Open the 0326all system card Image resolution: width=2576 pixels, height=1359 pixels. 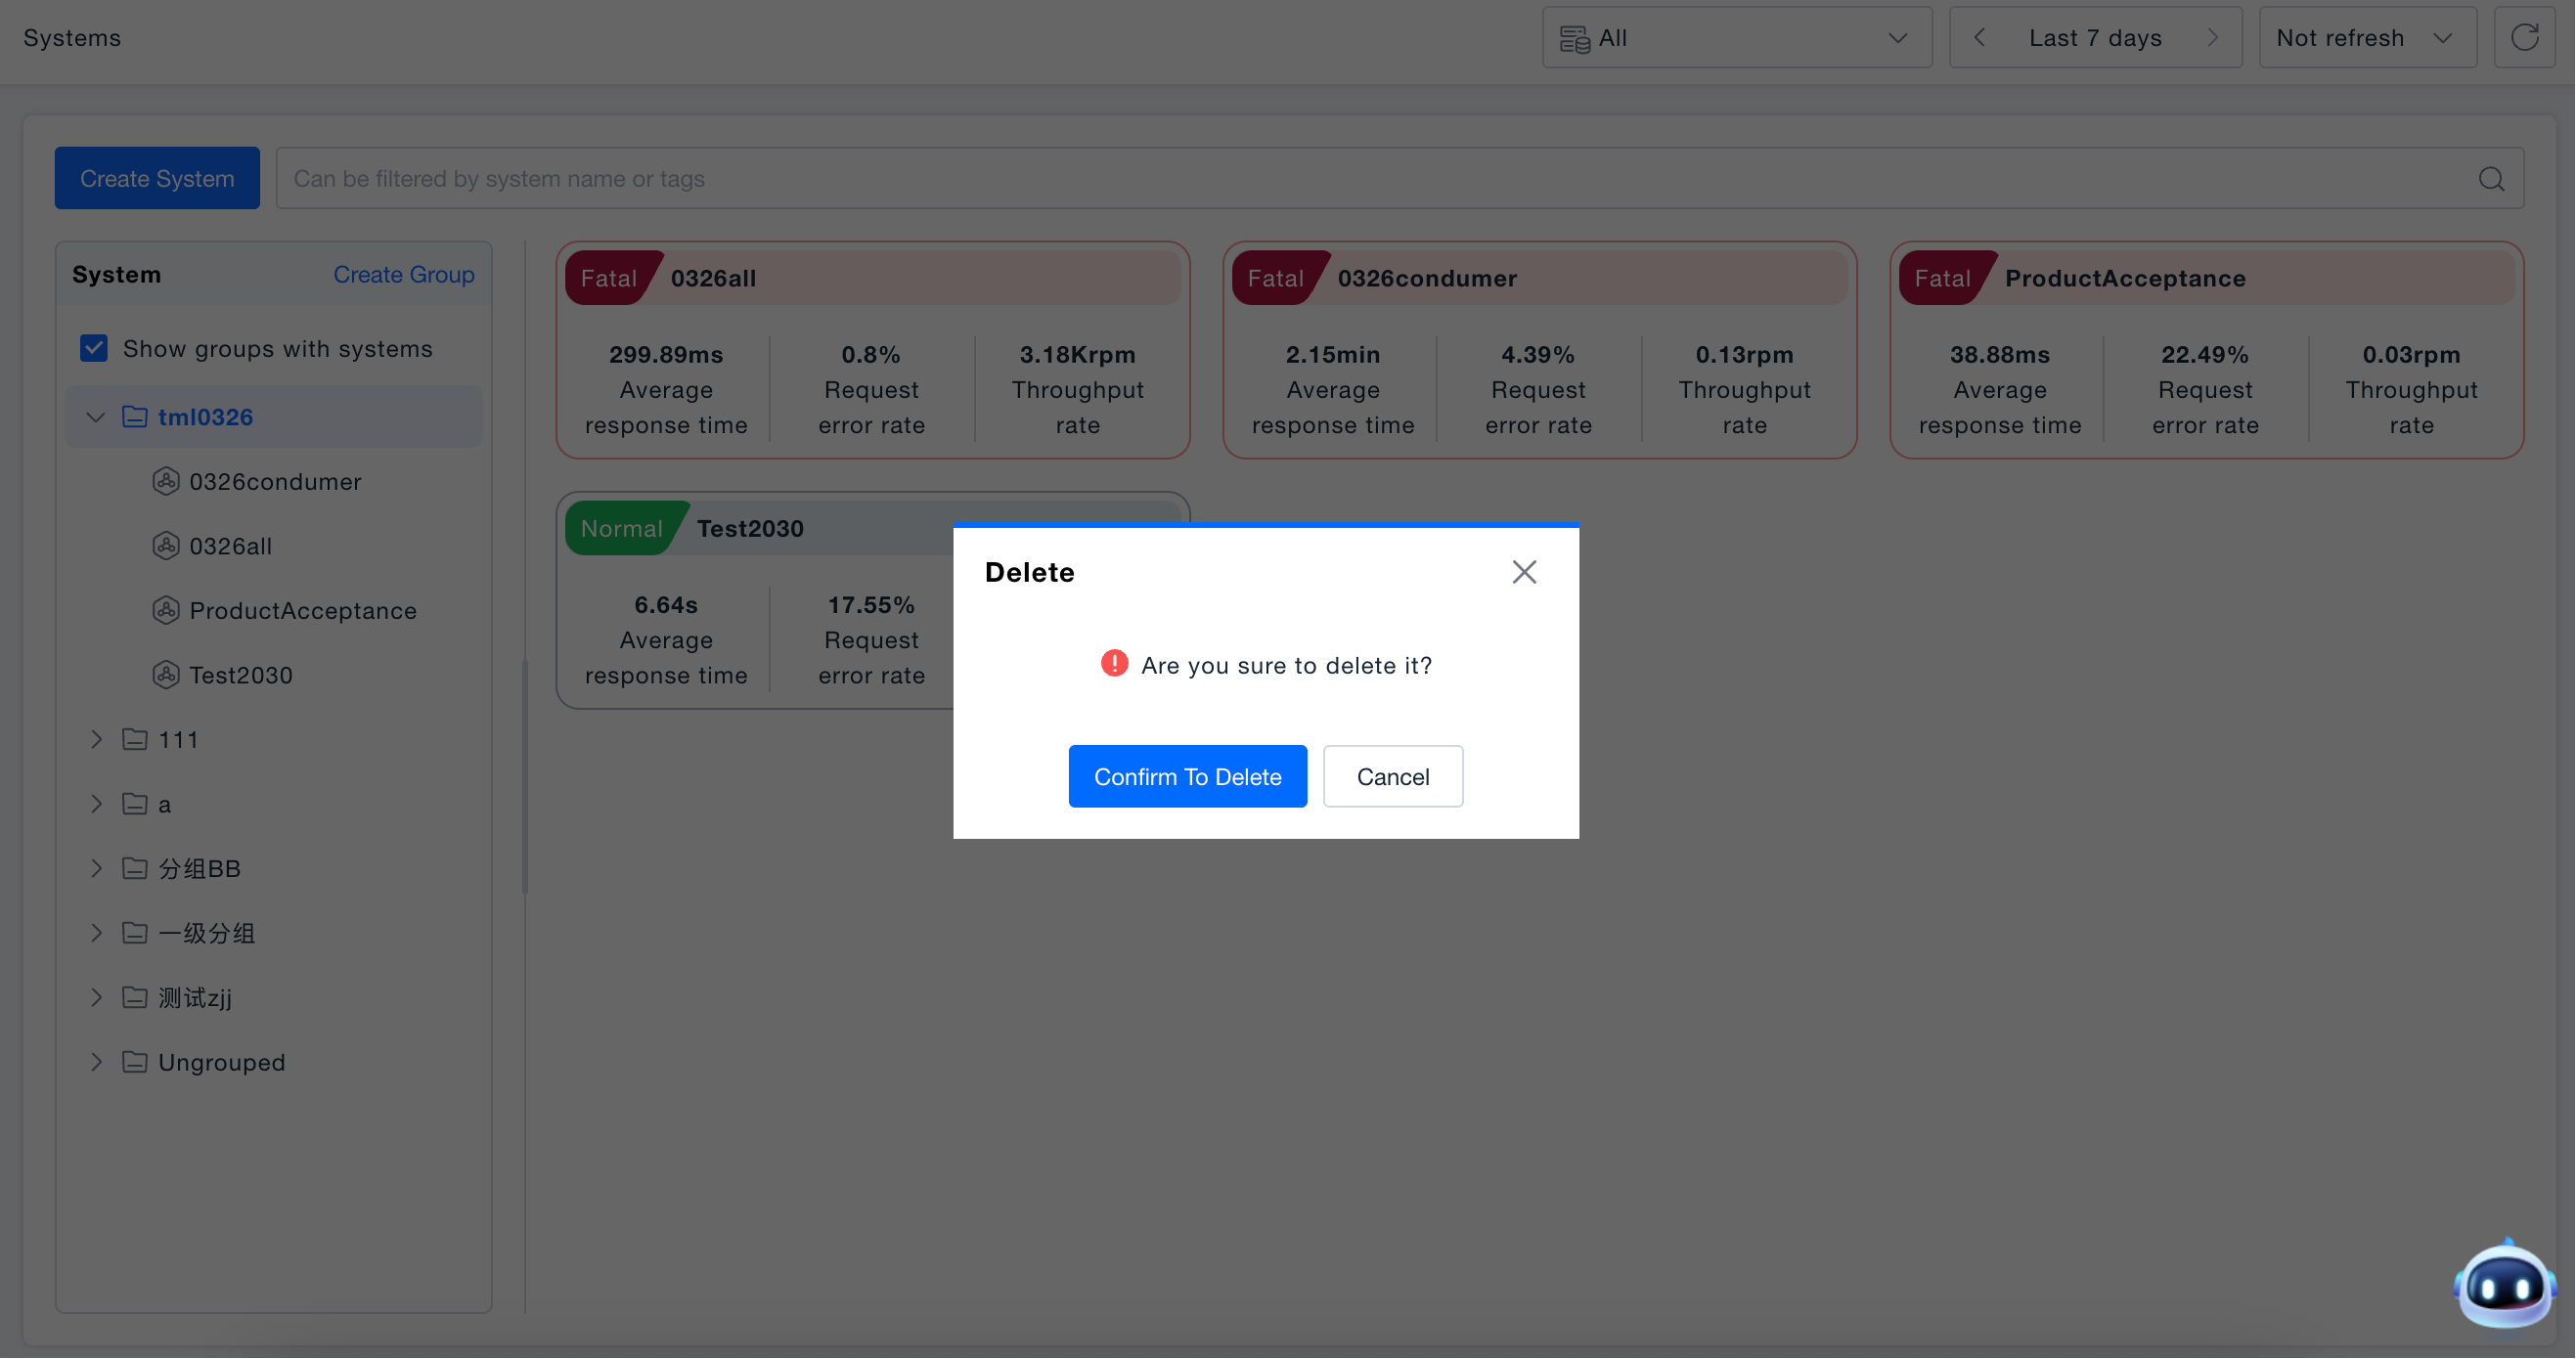(x=873, y=350)
